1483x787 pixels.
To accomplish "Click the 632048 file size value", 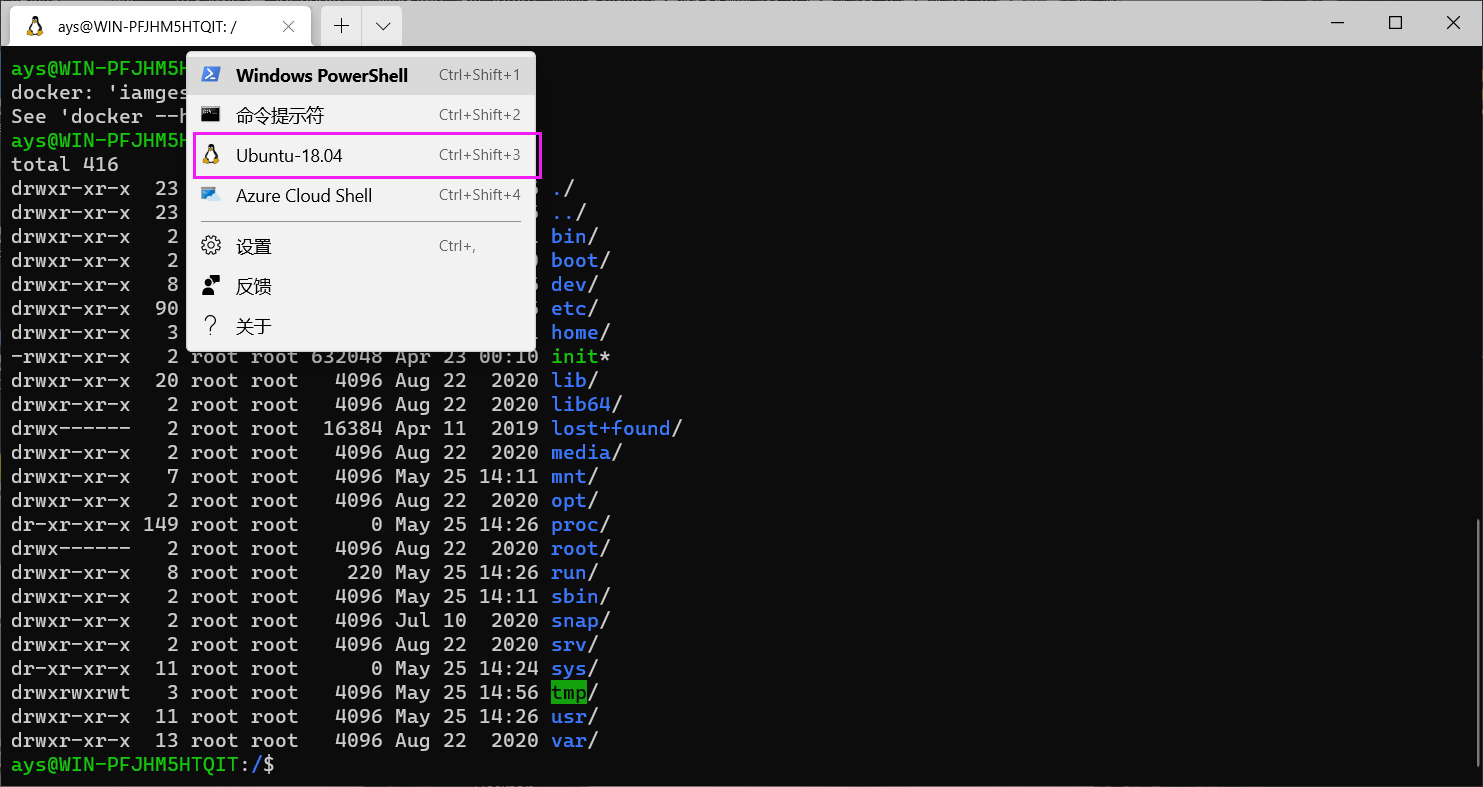I will [x=347, y=356].
